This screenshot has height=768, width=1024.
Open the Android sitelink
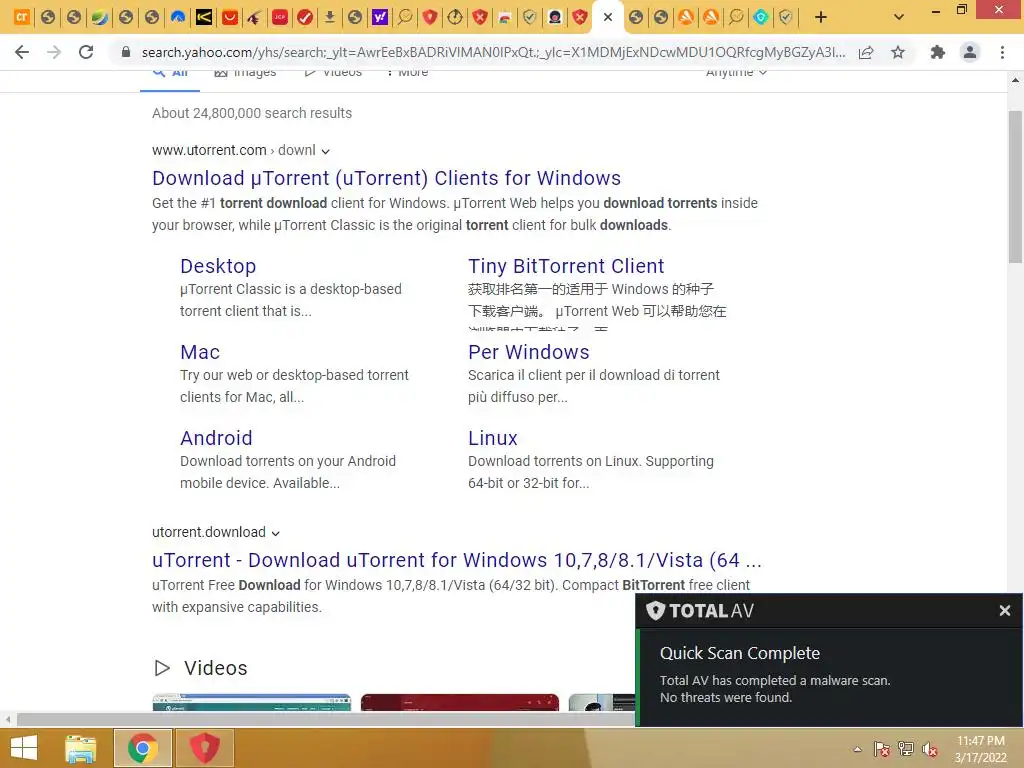(x=216, y=438)
